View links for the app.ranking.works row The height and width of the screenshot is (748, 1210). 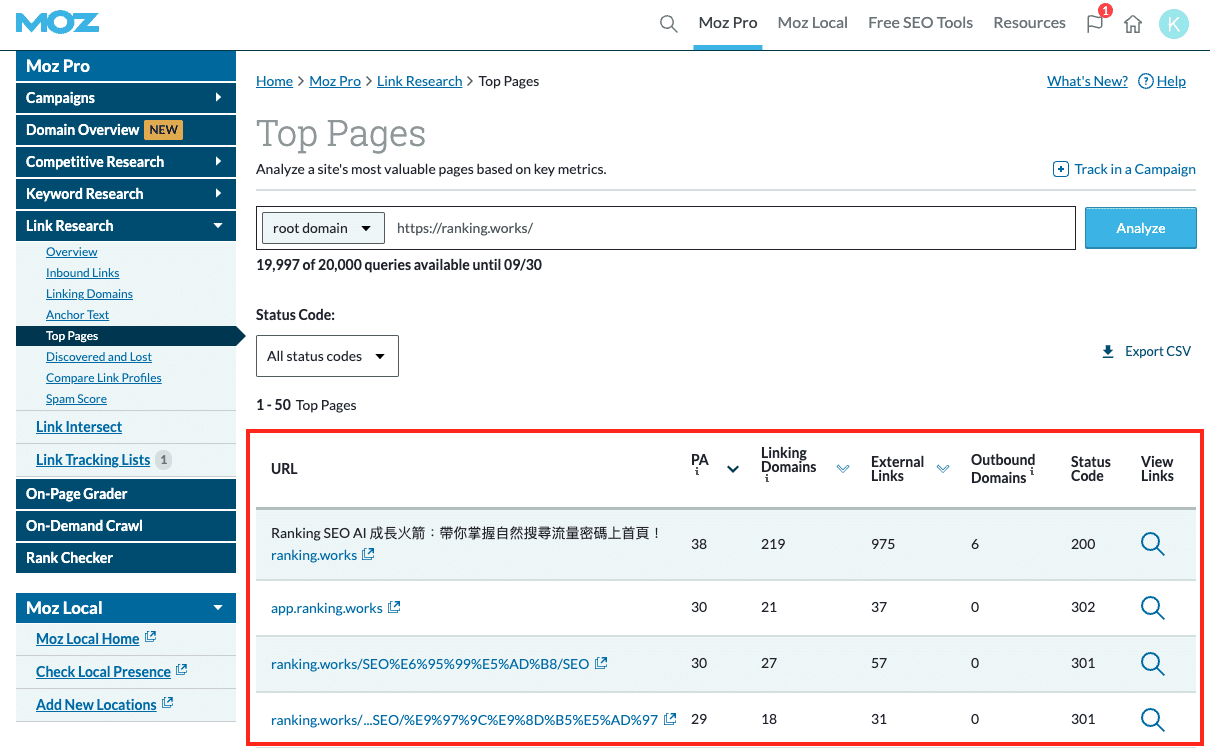pos(1153,607)
